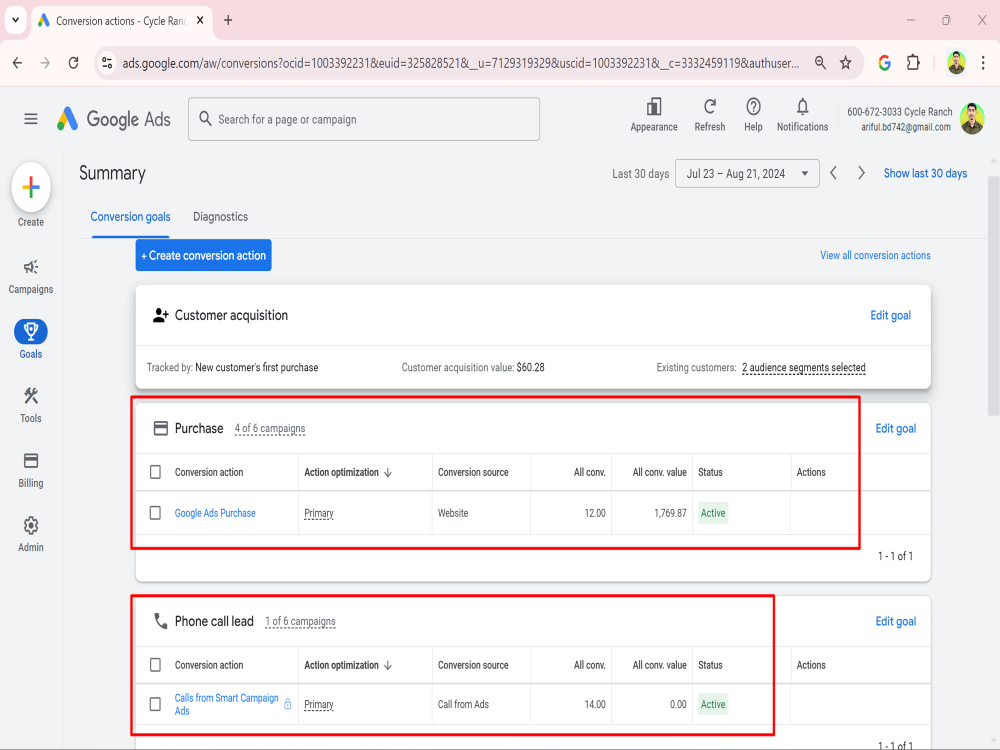Open Primary setting for Google Ads Purchase
Viewport: 1000px width, 750px height.
coord(318,513)
